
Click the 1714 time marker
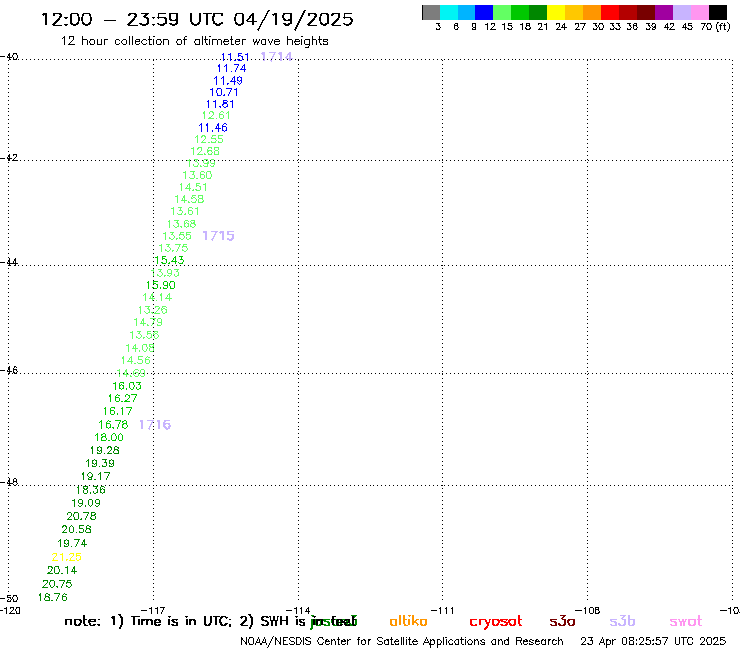pos(277,57)
